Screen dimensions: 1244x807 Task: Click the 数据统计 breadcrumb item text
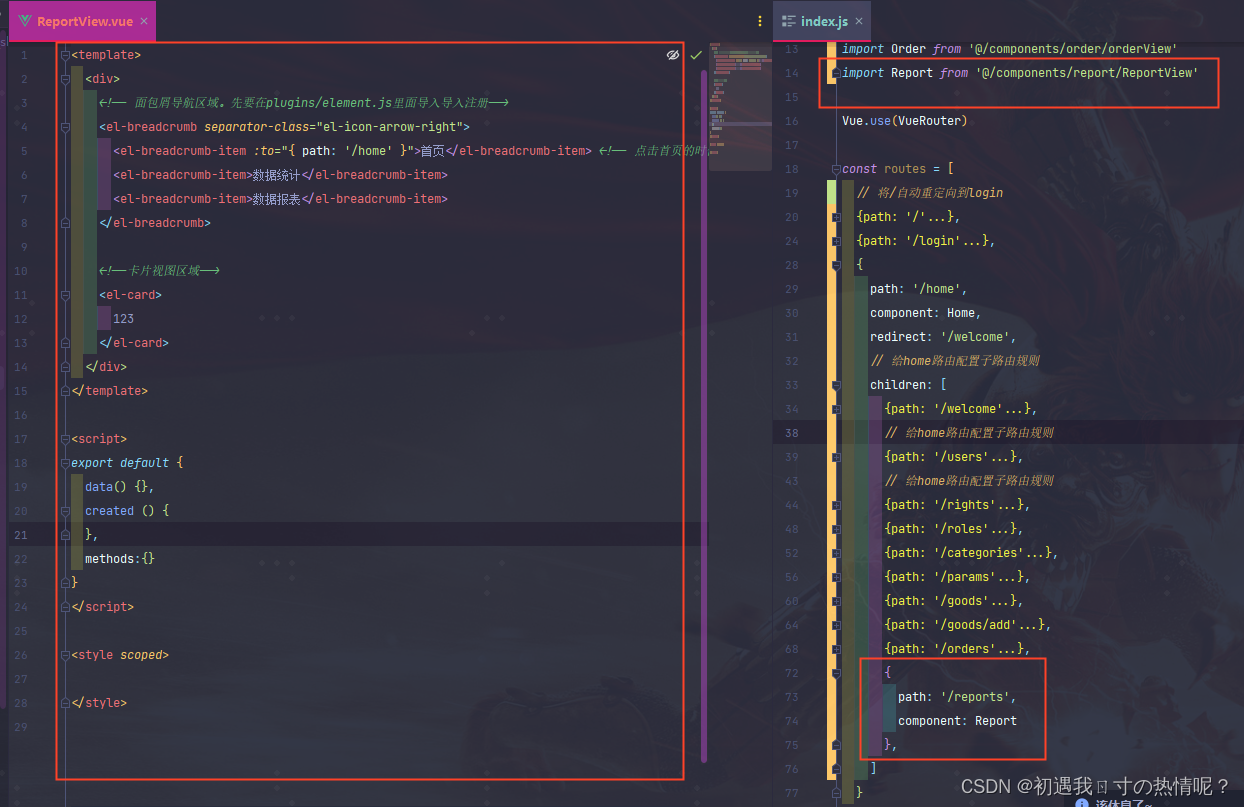coord(276,175)
